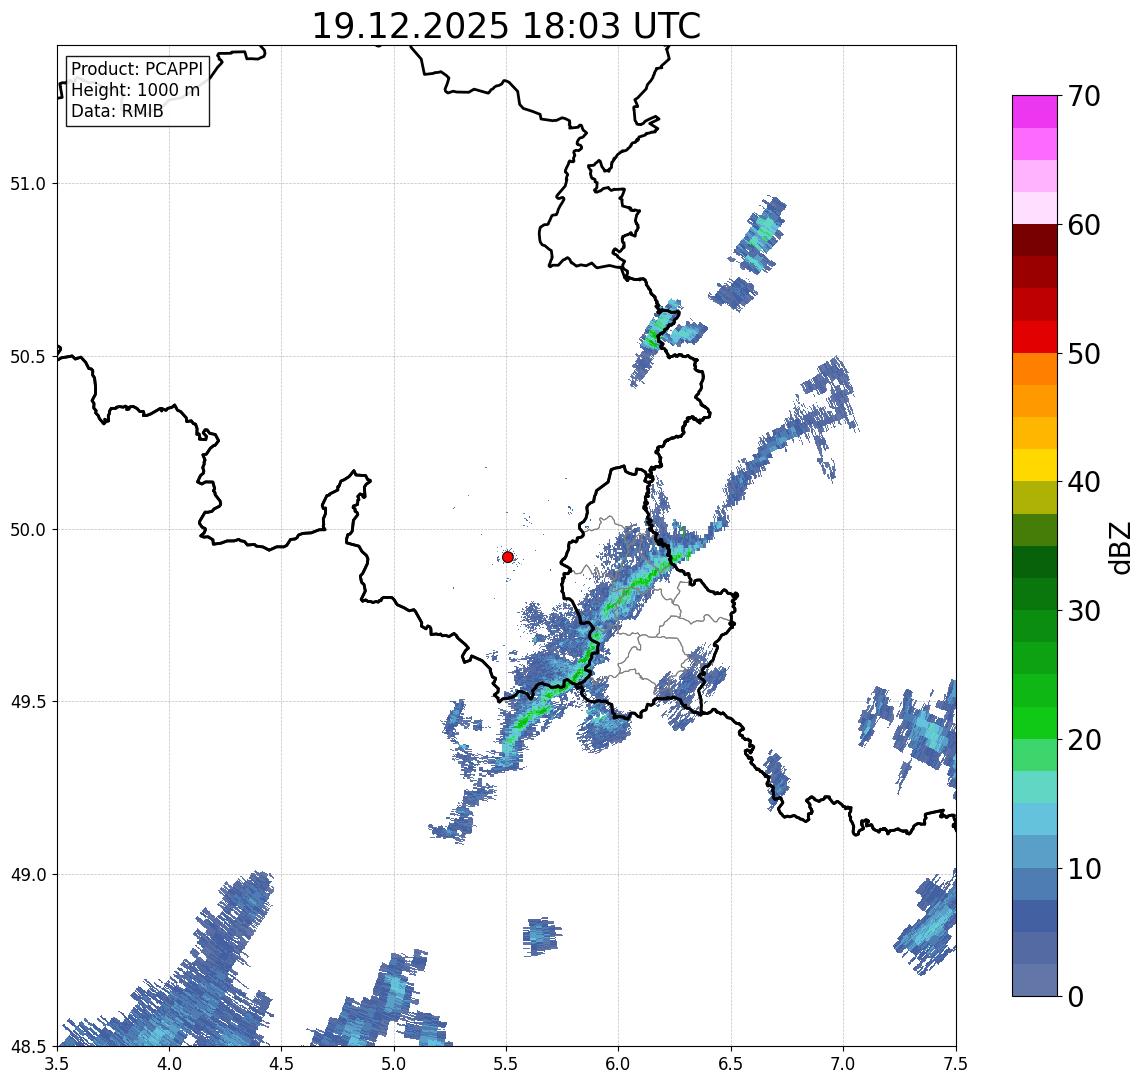Click the longitude axis label '4.0'
The height and width of the screenshot is (1084, 1145).
coord(169,1064)
